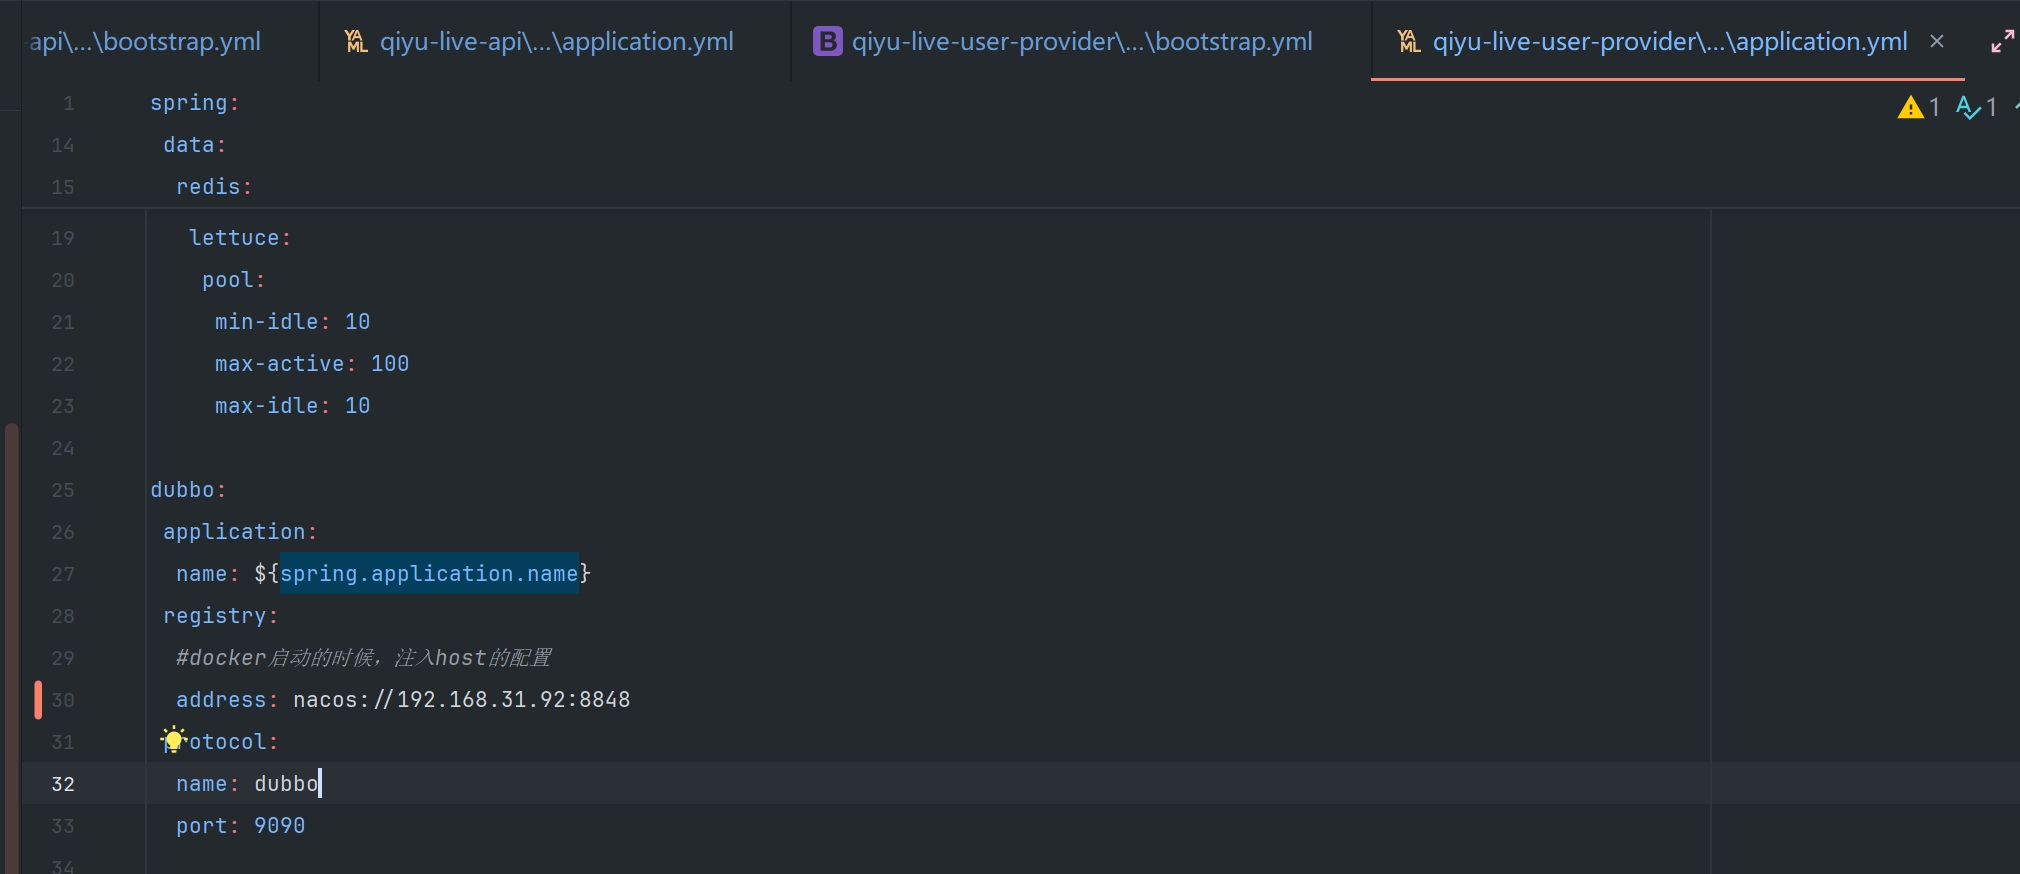Image resolution: width=2020 pixels, height=874 pixels.
Task: Close the qiyu-live-user-provider application.yml tab
Action: [x=1937, y=42]
